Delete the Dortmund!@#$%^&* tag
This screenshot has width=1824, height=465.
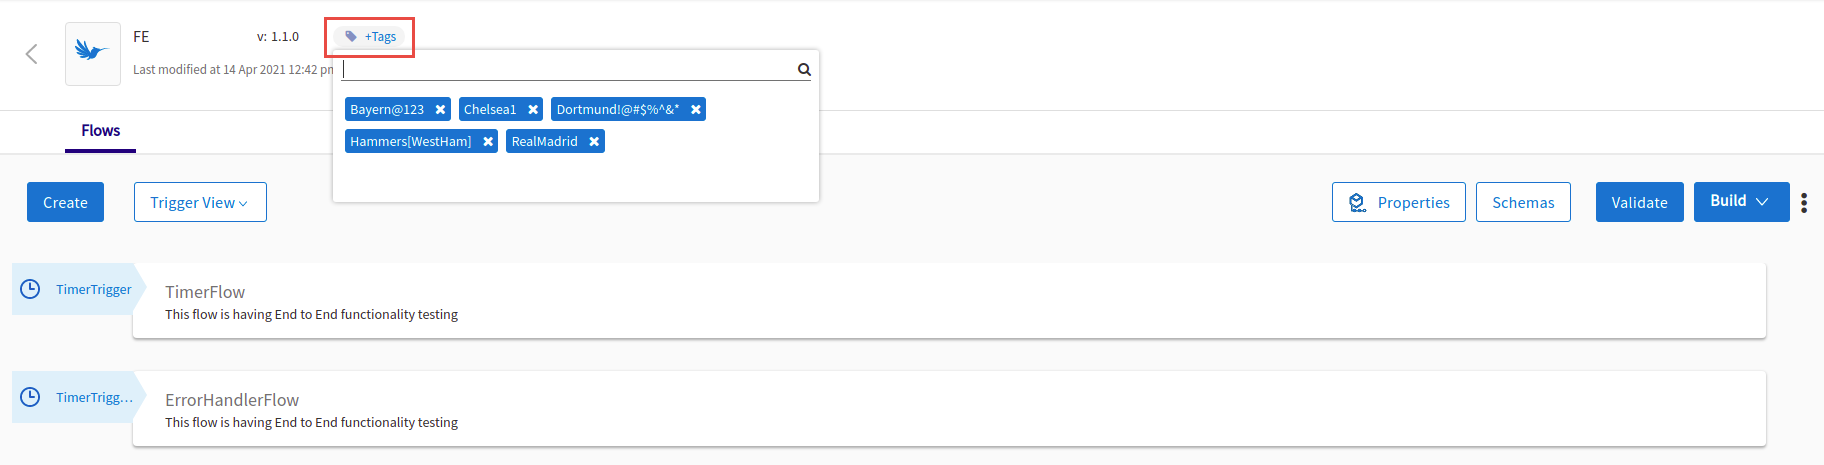[x=696, y=110]
